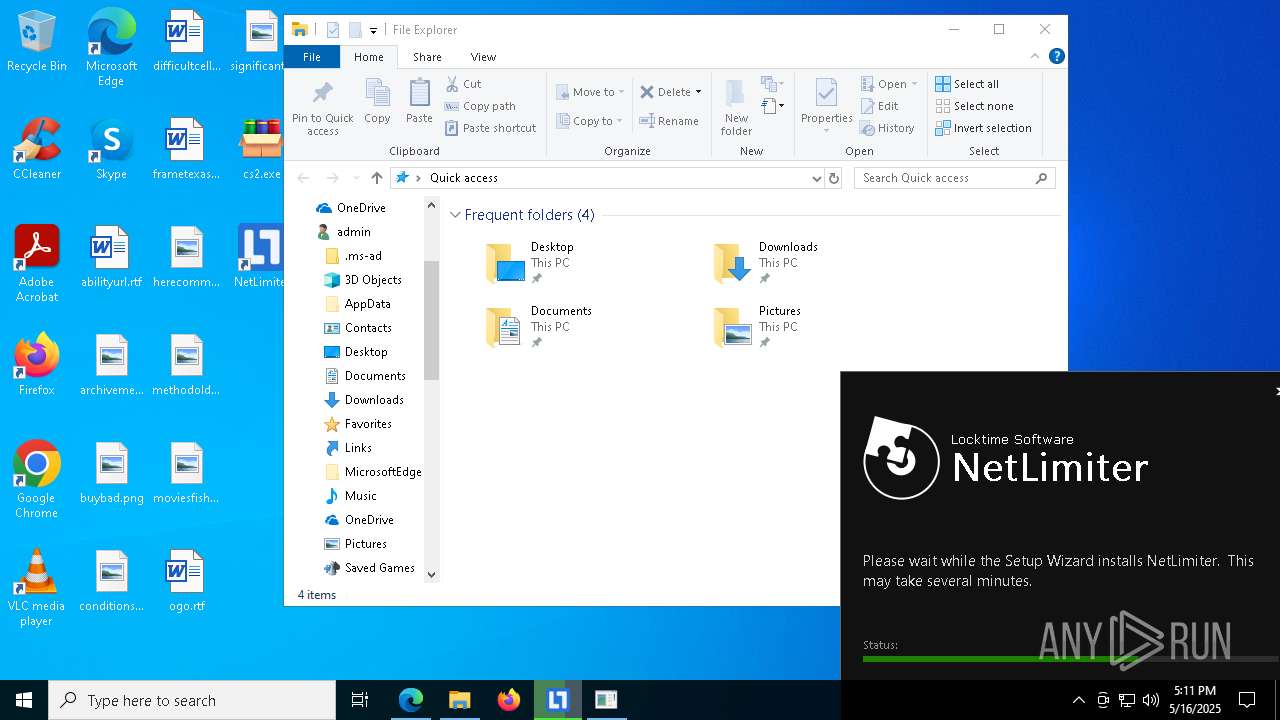1280x720 pixels.
Task: Collapse the ribbon with chevron
Action: click(x=1035, y=57)
